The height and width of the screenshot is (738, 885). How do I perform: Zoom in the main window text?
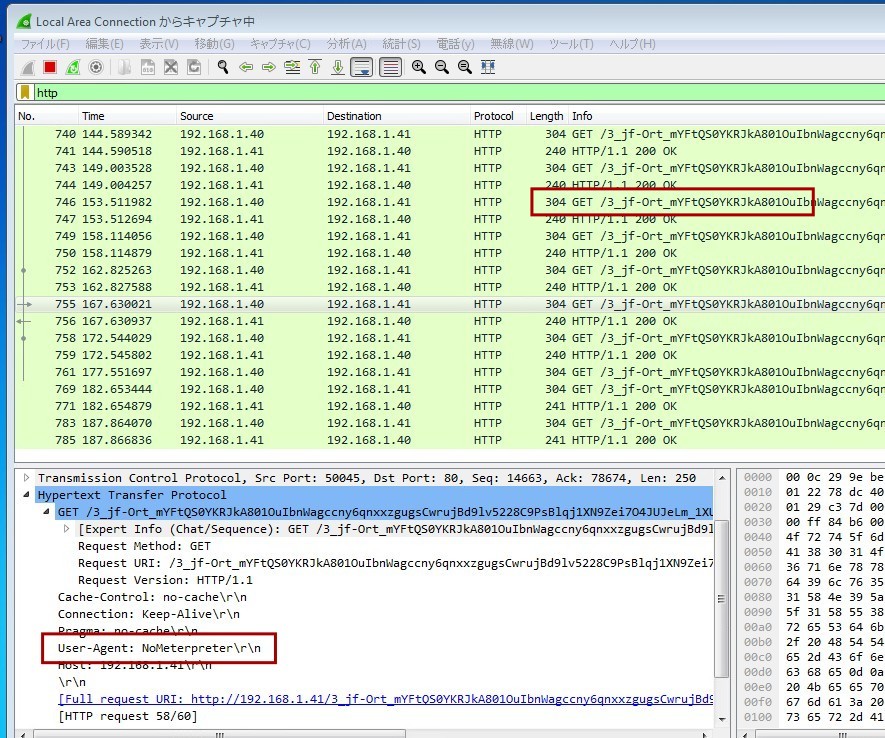pos(419,68)
